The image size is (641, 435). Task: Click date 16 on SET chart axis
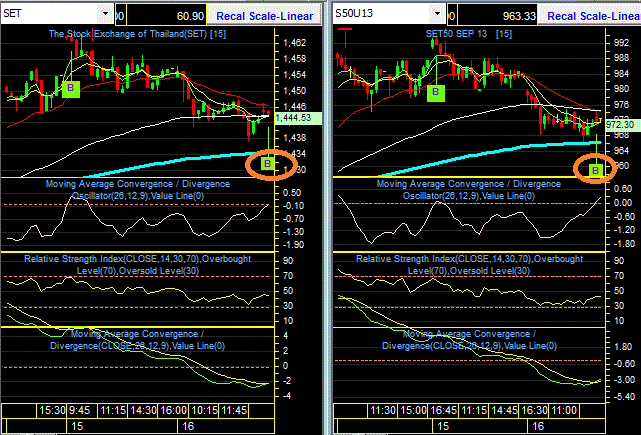point(188,426)
